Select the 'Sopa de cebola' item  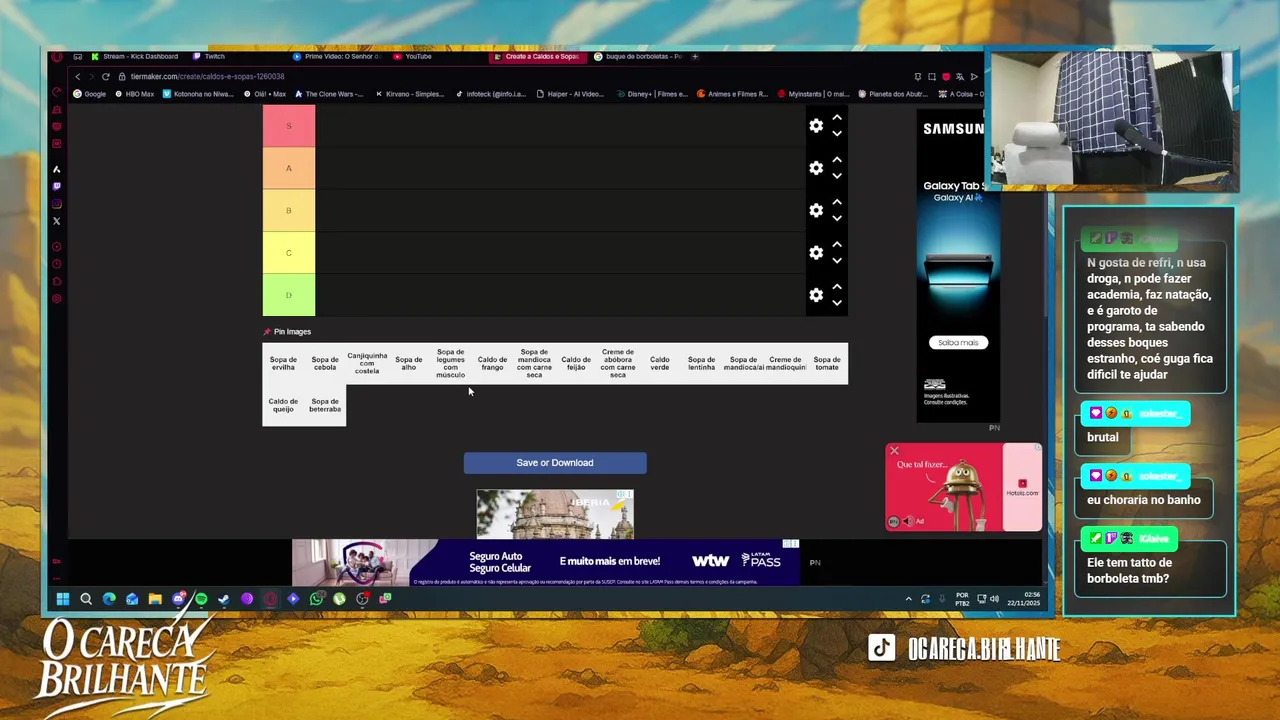(325, 363)
